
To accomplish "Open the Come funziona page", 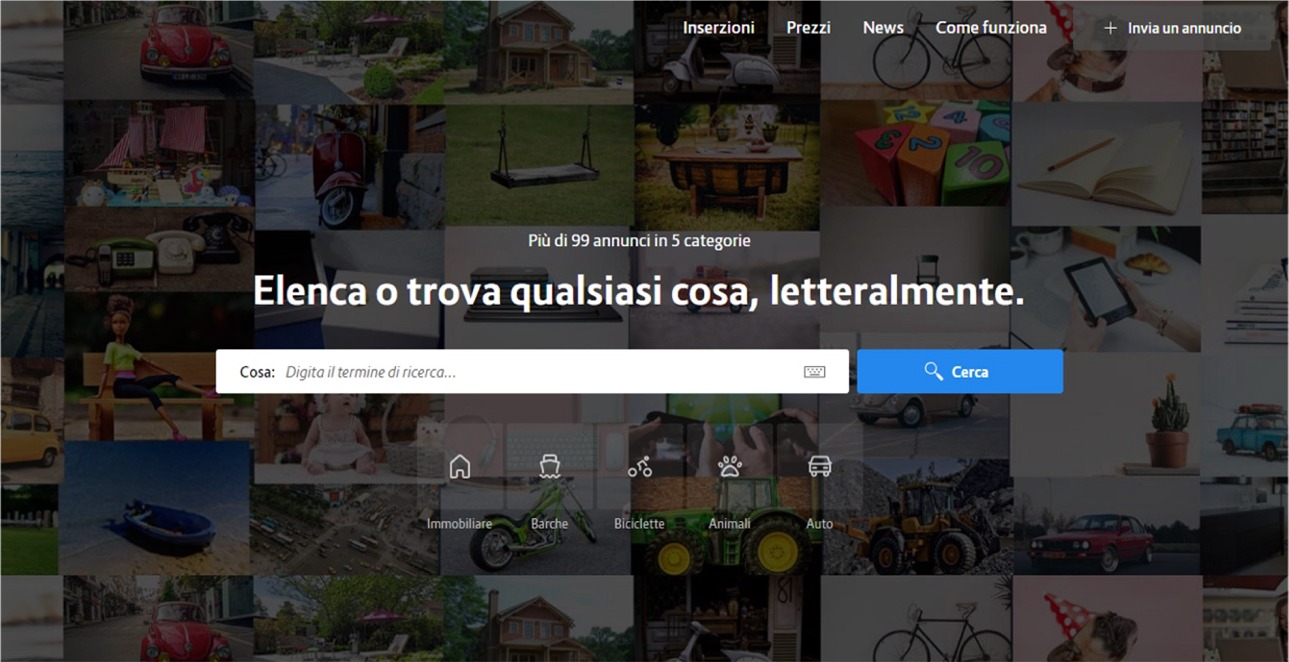I will point(991,28).
